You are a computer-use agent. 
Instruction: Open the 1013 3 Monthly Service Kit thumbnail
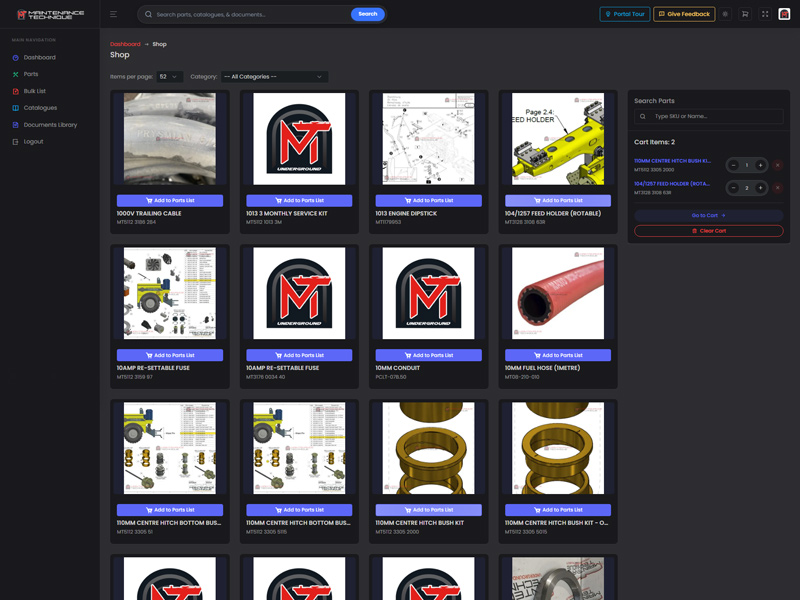coord(299,139)
